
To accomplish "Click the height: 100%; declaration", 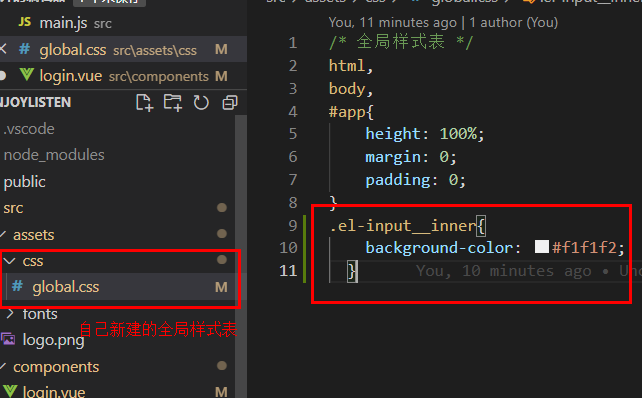I will click(425, 134).
